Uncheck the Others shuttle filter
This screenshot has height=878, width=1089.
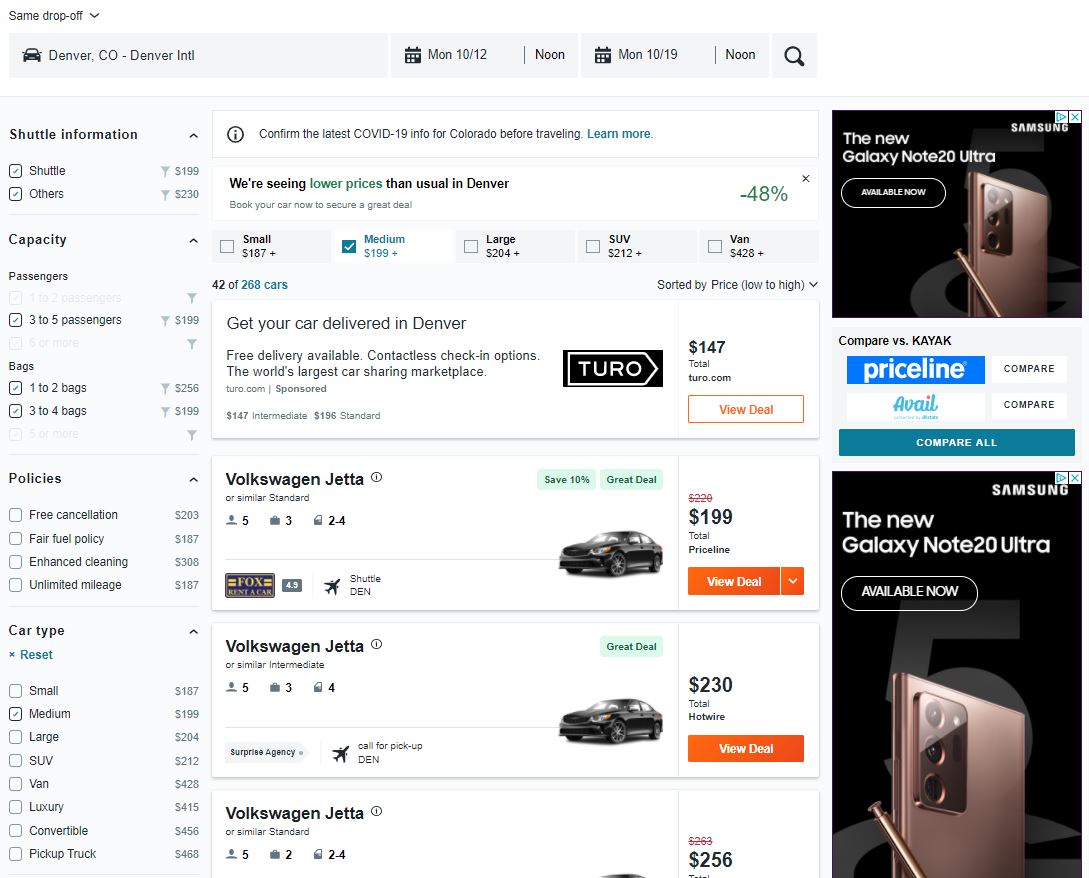pos(15,194)
